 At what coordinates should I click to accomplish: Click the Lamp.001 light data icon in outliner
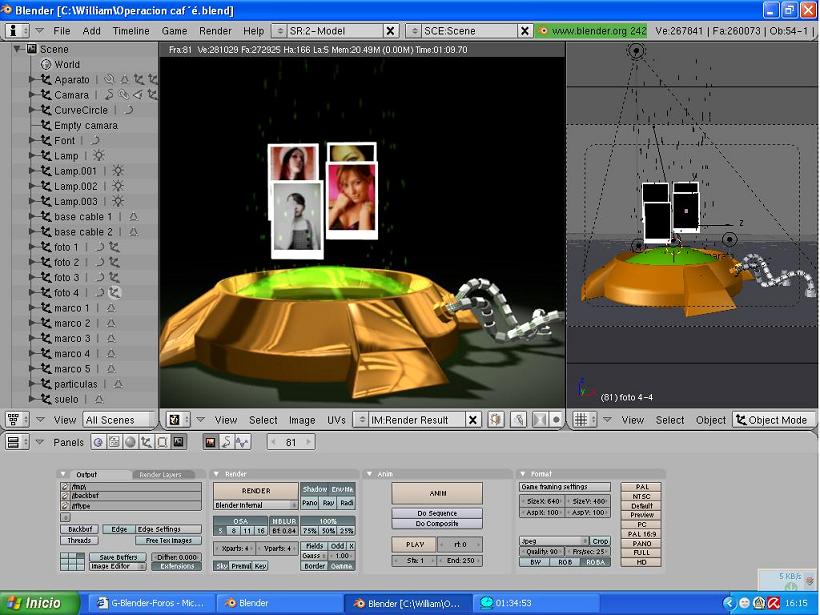coord(118,171)
